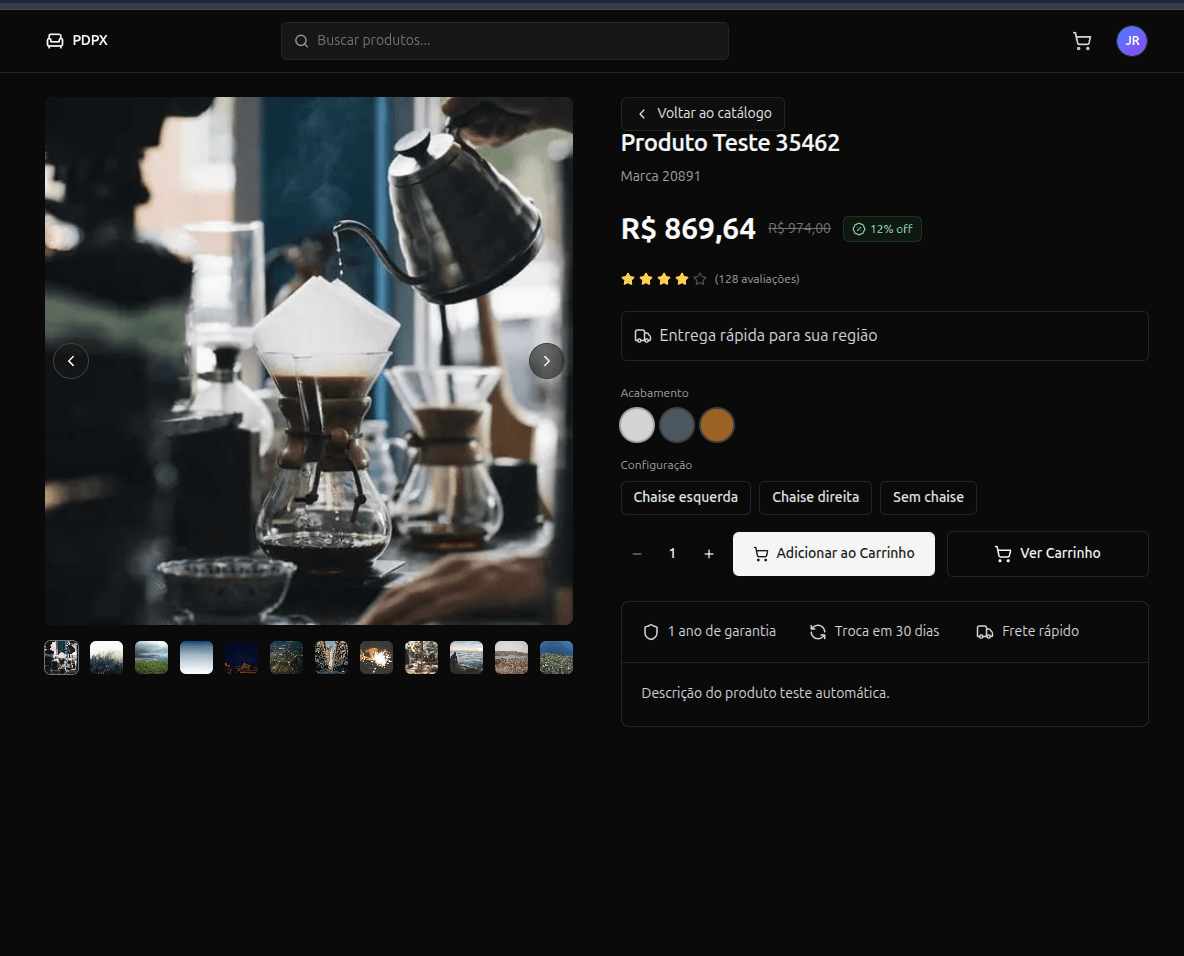Click the Entrega rápida delivery banner
Screen dimensions: 1184x956
click(884, 336)
